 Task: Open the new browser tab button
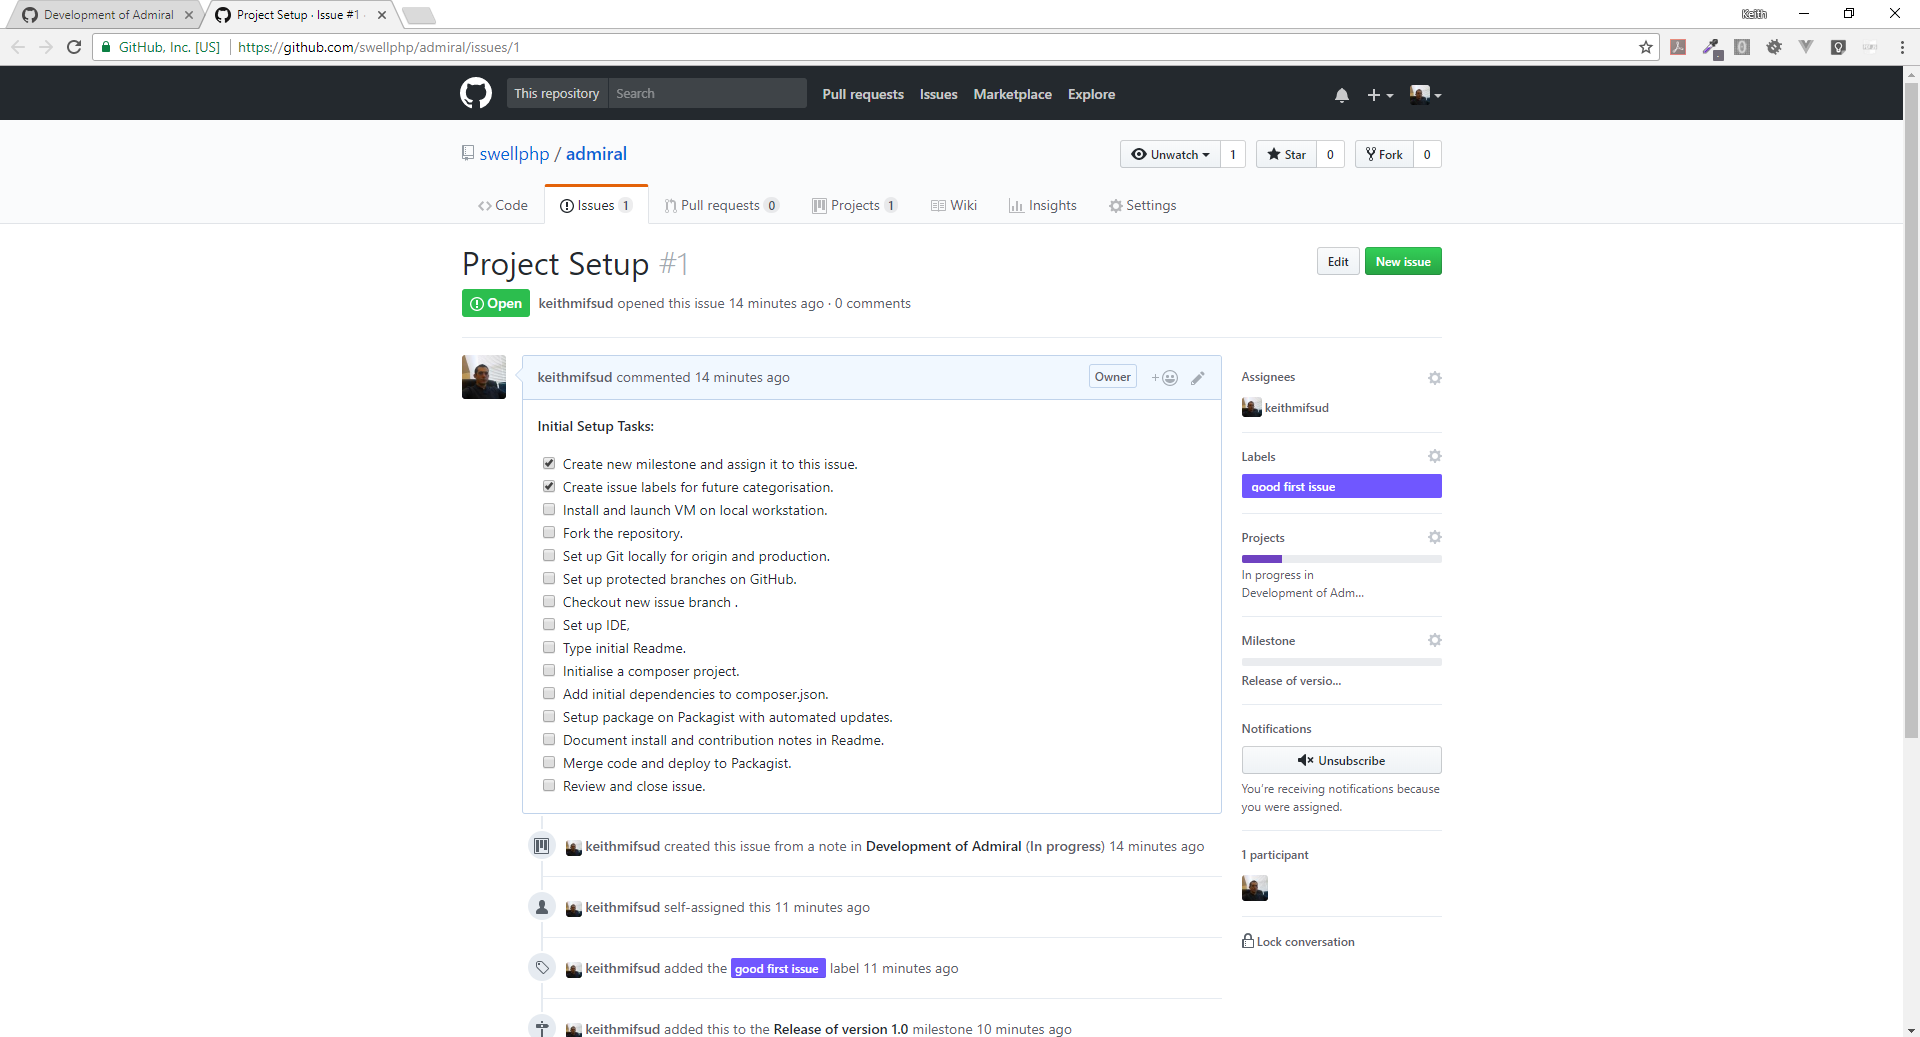[x=419, y=15]
